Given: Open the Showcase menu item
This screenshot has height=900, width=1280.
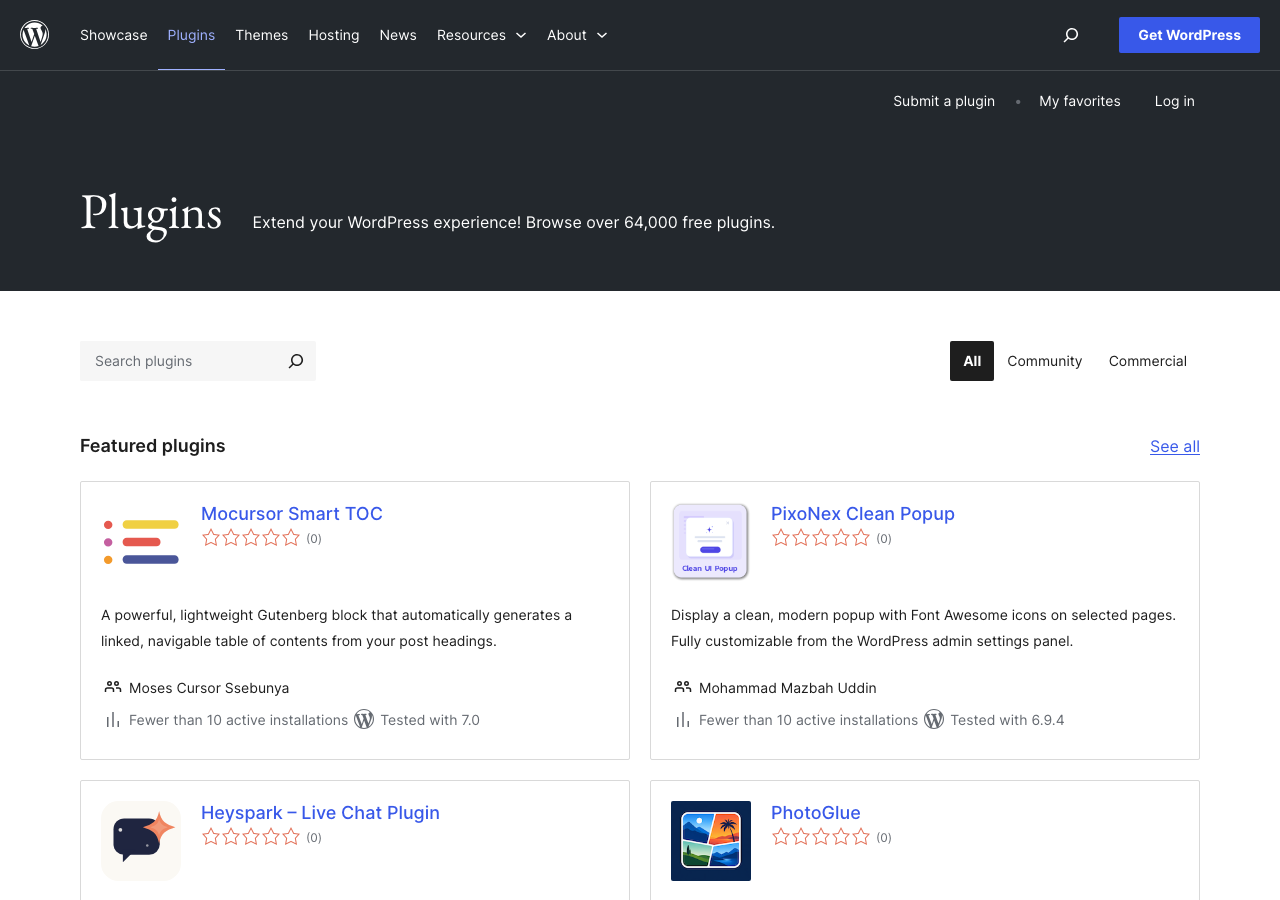Looking at the screenshot, I should point(114,35).
